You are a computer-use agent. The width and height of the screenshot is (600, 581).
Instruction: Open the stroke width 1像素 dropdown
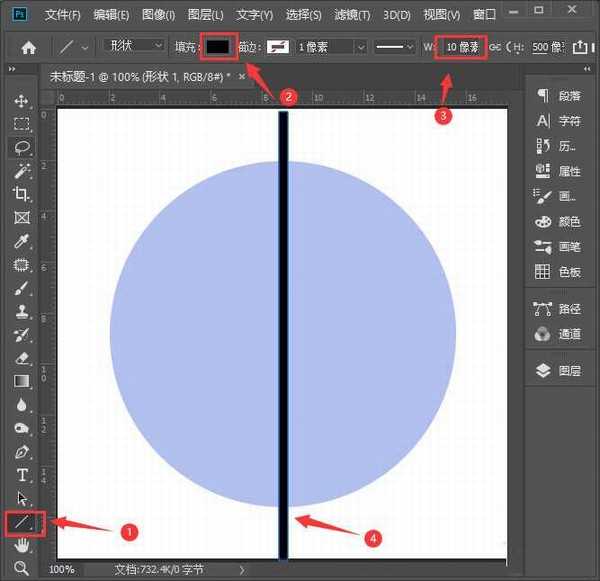(x=331, y=47)
